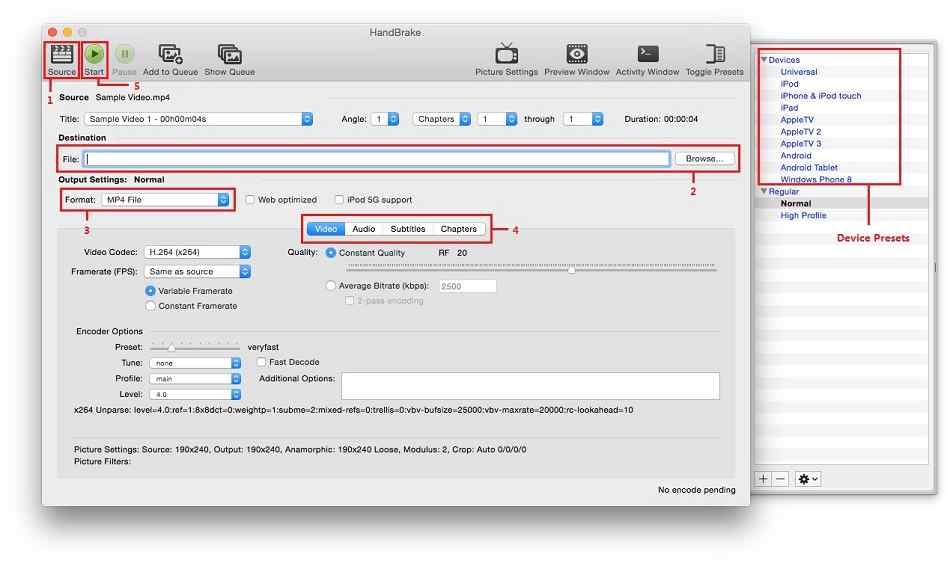Screen dimensions: 949x566
Task: Select the Windows Phone 8 preset
Action: [x=816, y=180]
